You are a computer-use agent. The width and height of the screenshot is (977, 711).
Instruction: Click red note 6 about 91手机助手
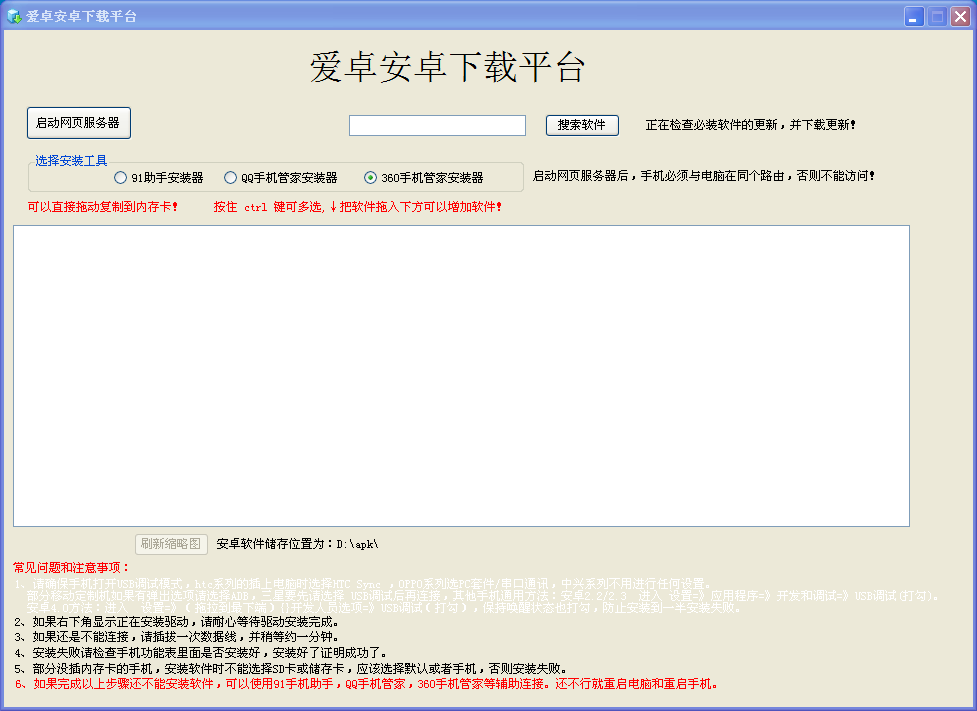pos(366,684)
